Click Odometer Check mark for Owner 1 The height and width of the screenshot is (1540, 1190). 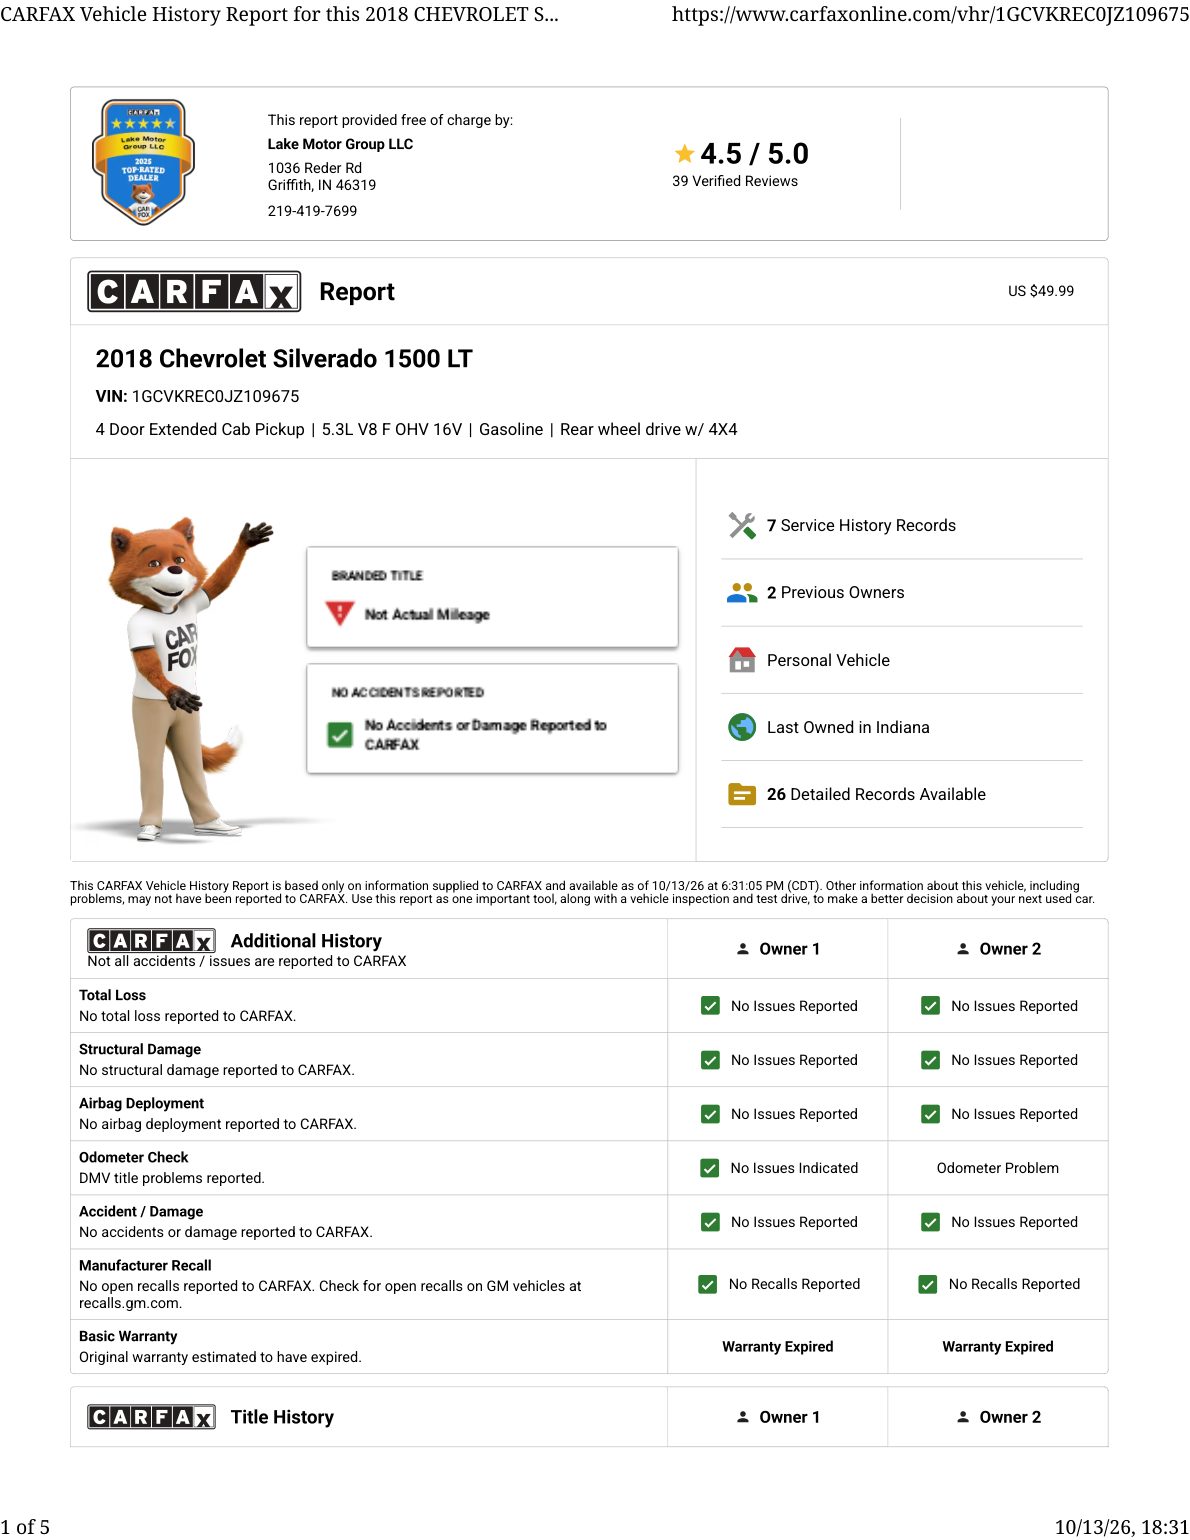click(x=710, y=1168)
